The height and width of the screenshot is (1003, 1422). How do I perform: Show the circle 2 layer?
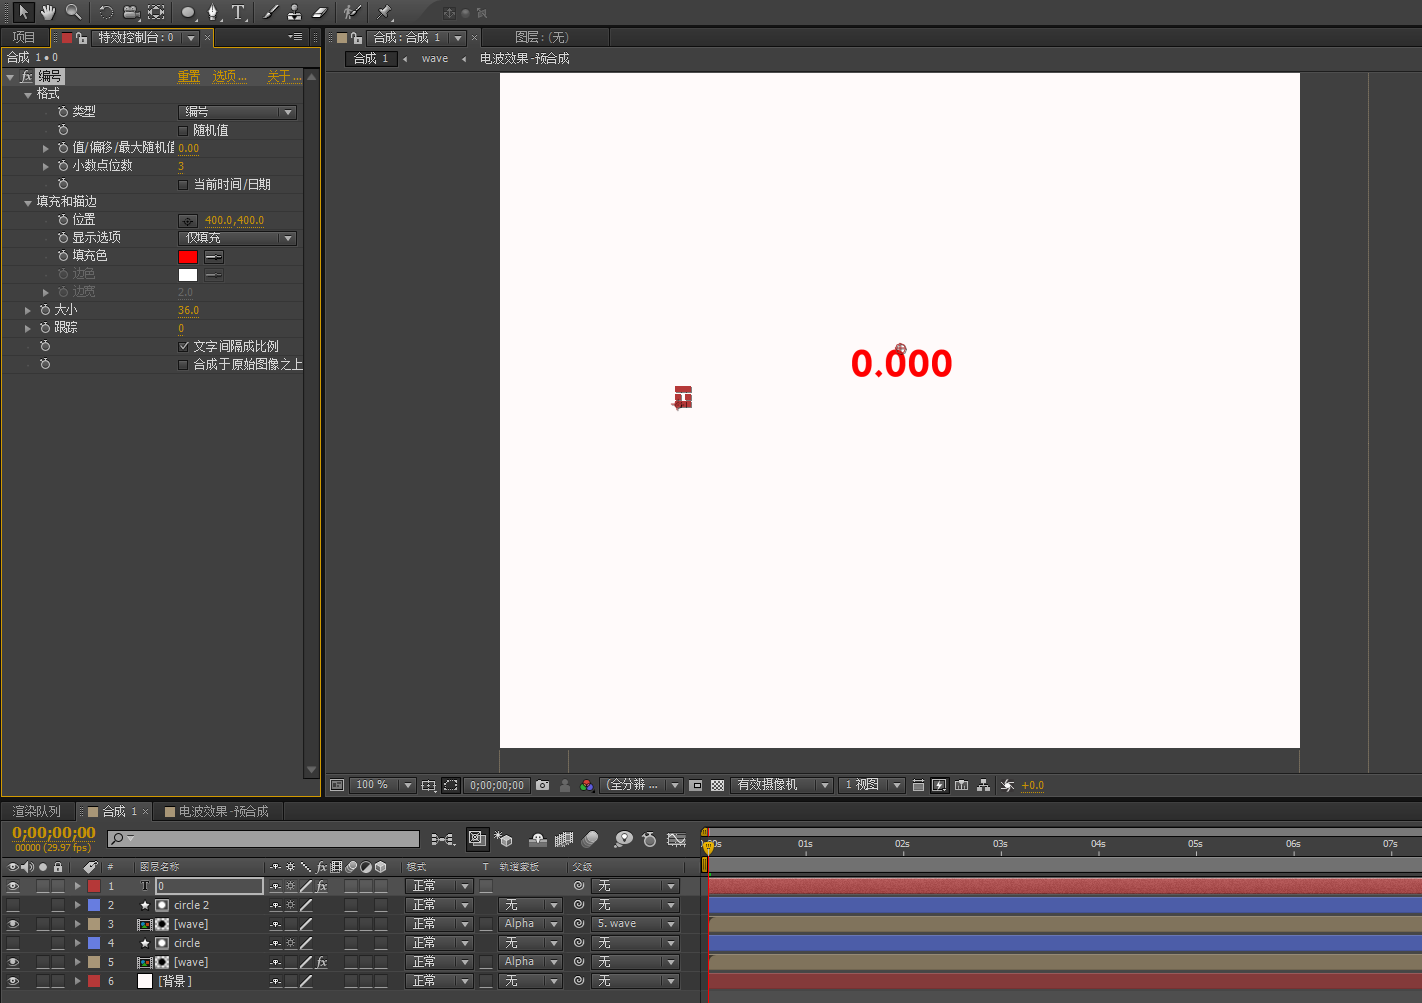click(x=13, y=905)
